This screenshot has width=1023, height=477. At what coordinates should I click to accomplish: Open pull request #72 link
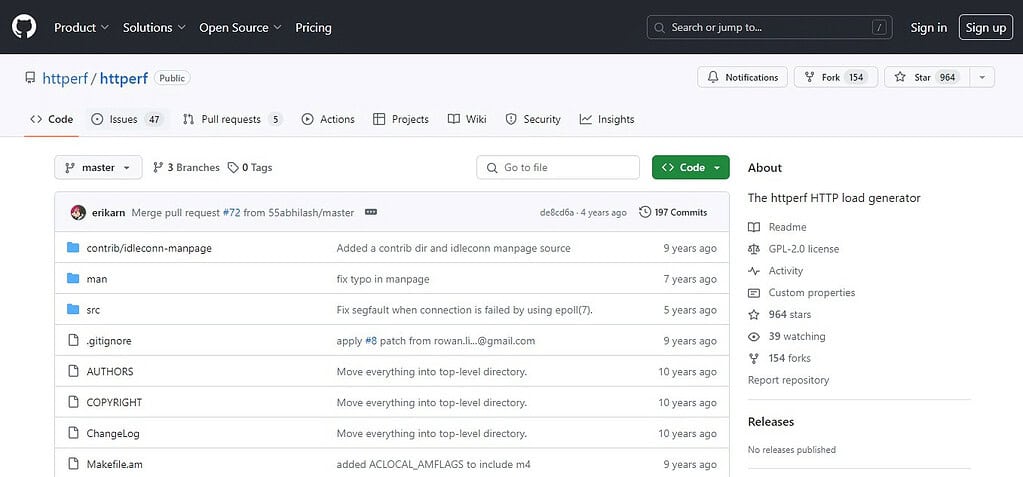pyautogui.click(x=232, y=213)
